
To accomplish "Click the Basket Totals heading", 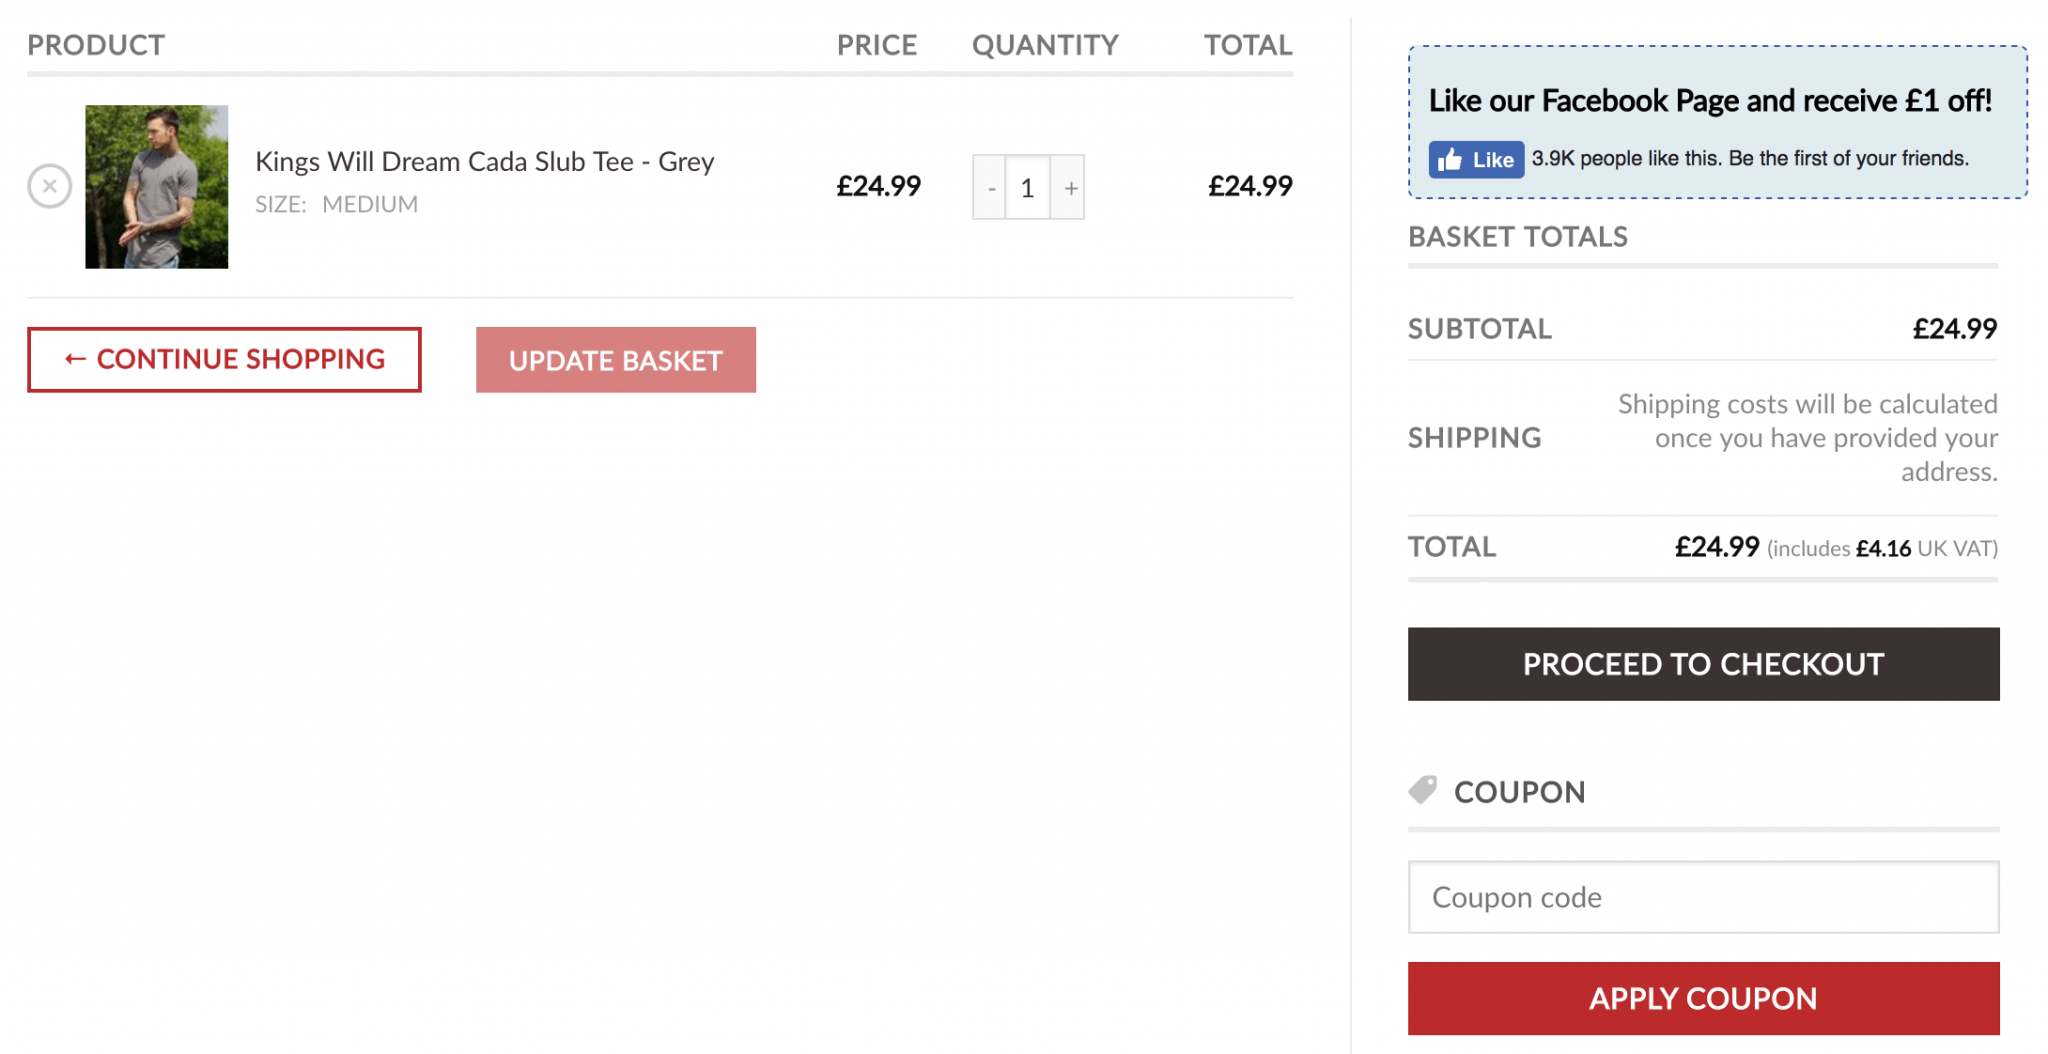I will coord(1517,237).
